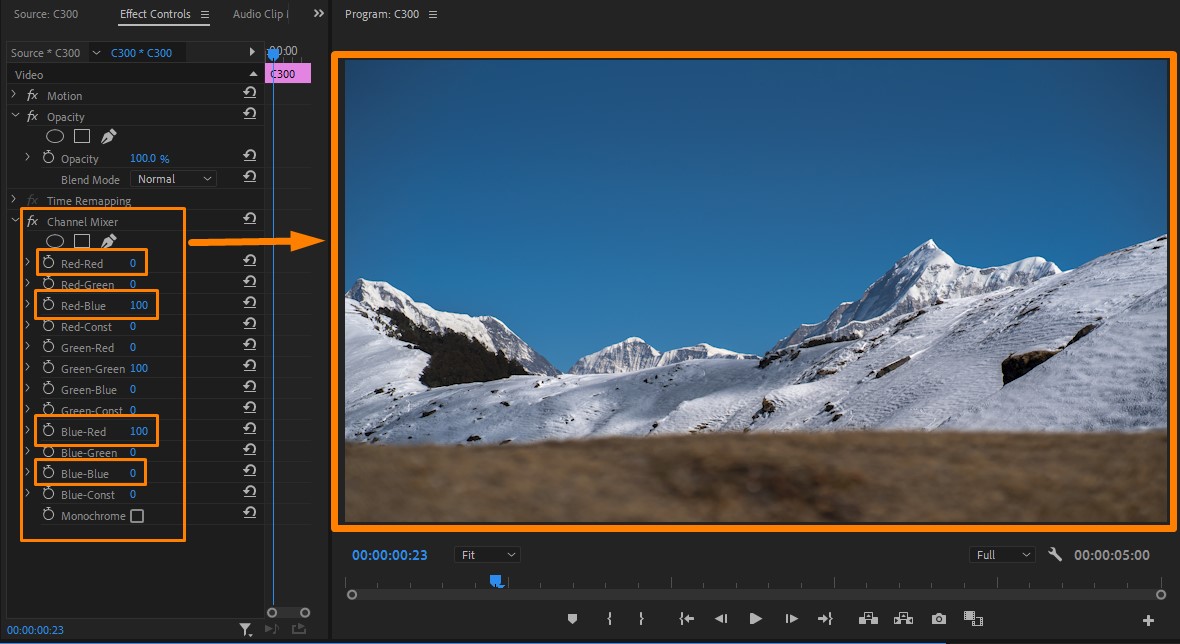Click the Lift icon in the transport controls
The width and height of the screenshot is (1180, 644).
868,618
